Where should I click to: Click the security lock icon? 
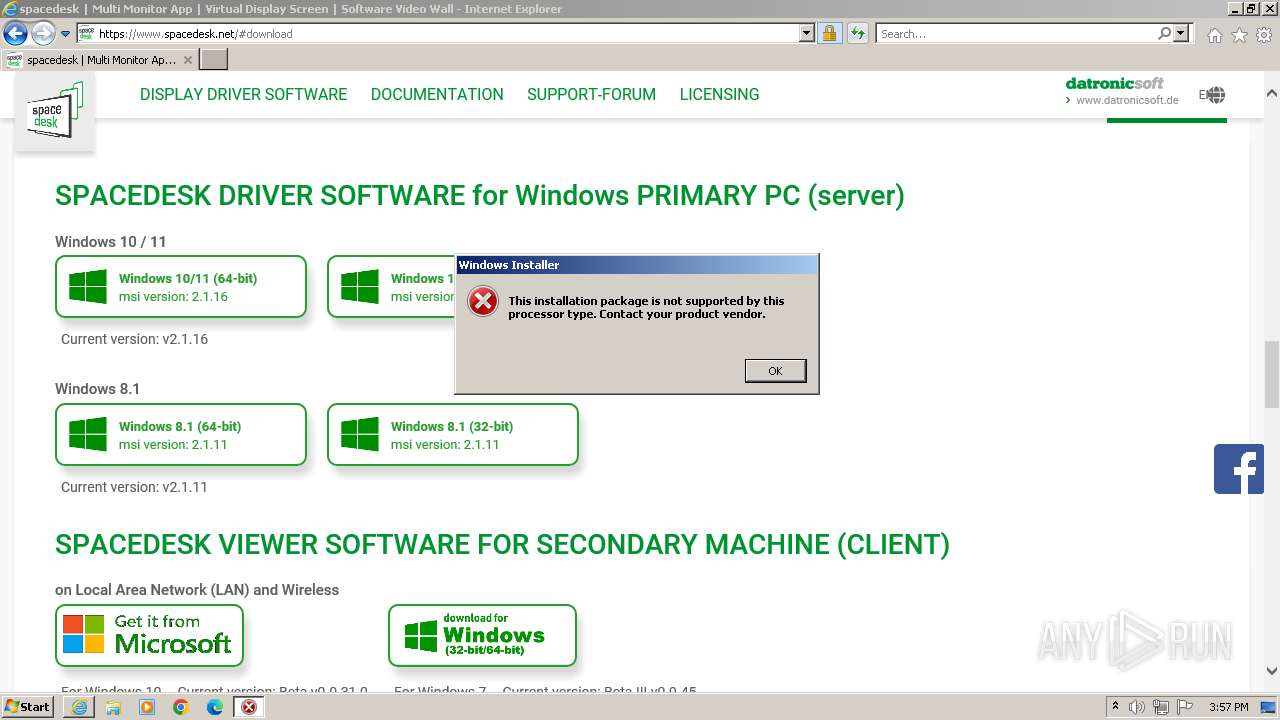(x=829, y=33)
